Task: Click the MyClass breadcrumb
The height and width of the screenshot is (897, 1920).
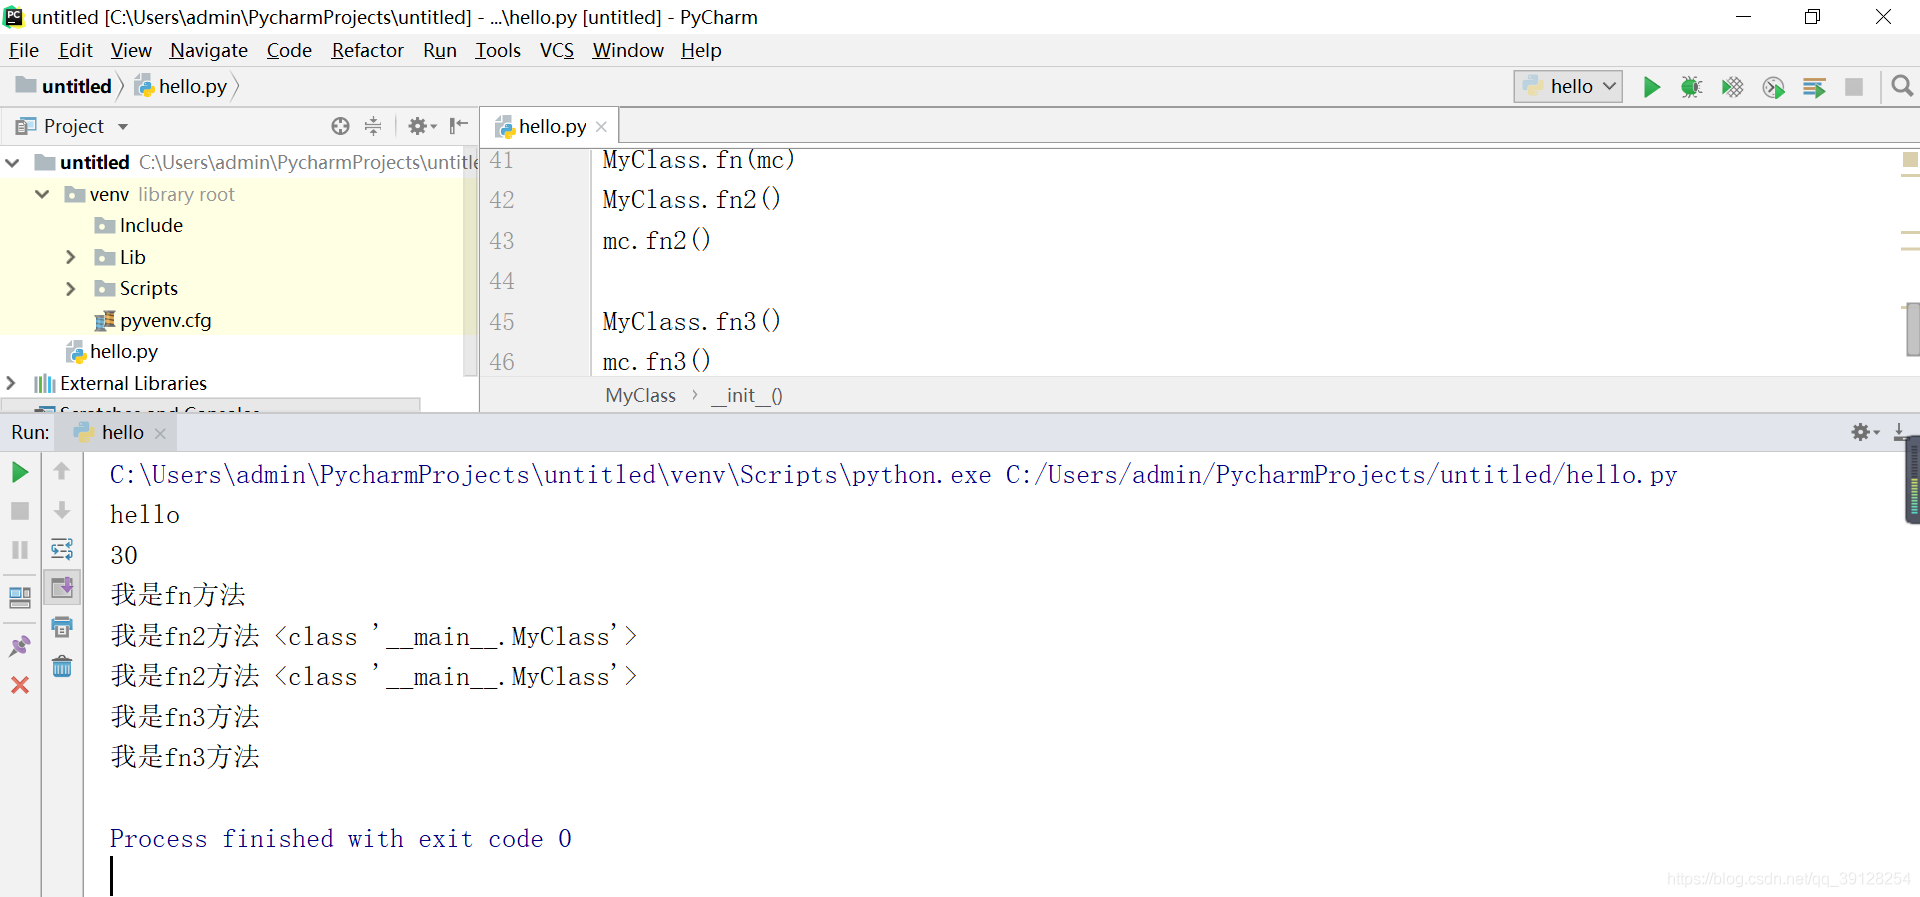Action: [x=640, y=395]
